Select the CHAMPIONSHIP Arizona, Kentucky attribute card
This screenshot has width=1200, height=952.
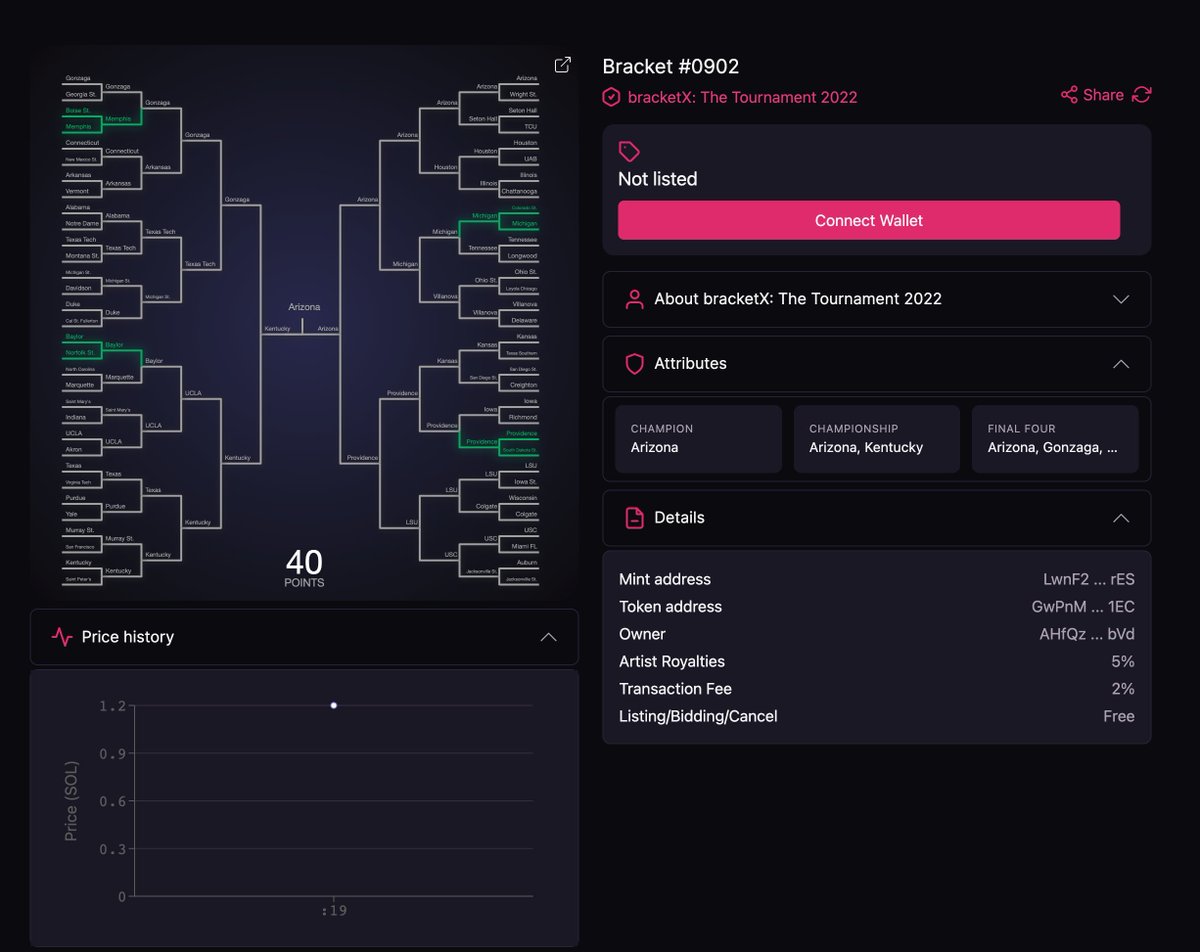(877, 439)
